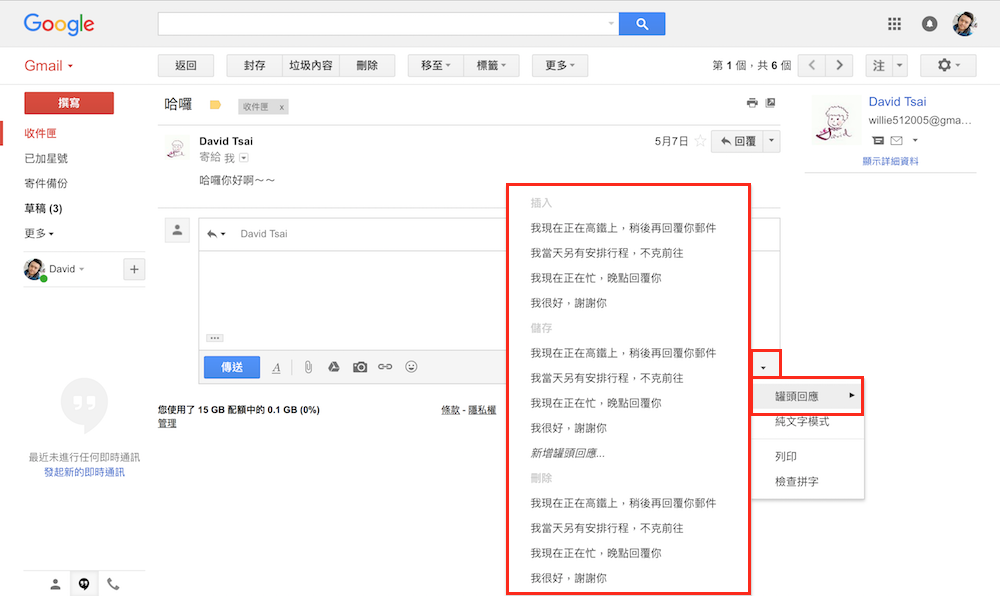This screenshot has width=1000, height=596.
Task: Click the blue 傳送 send button
Action: [x=232, y=367]
